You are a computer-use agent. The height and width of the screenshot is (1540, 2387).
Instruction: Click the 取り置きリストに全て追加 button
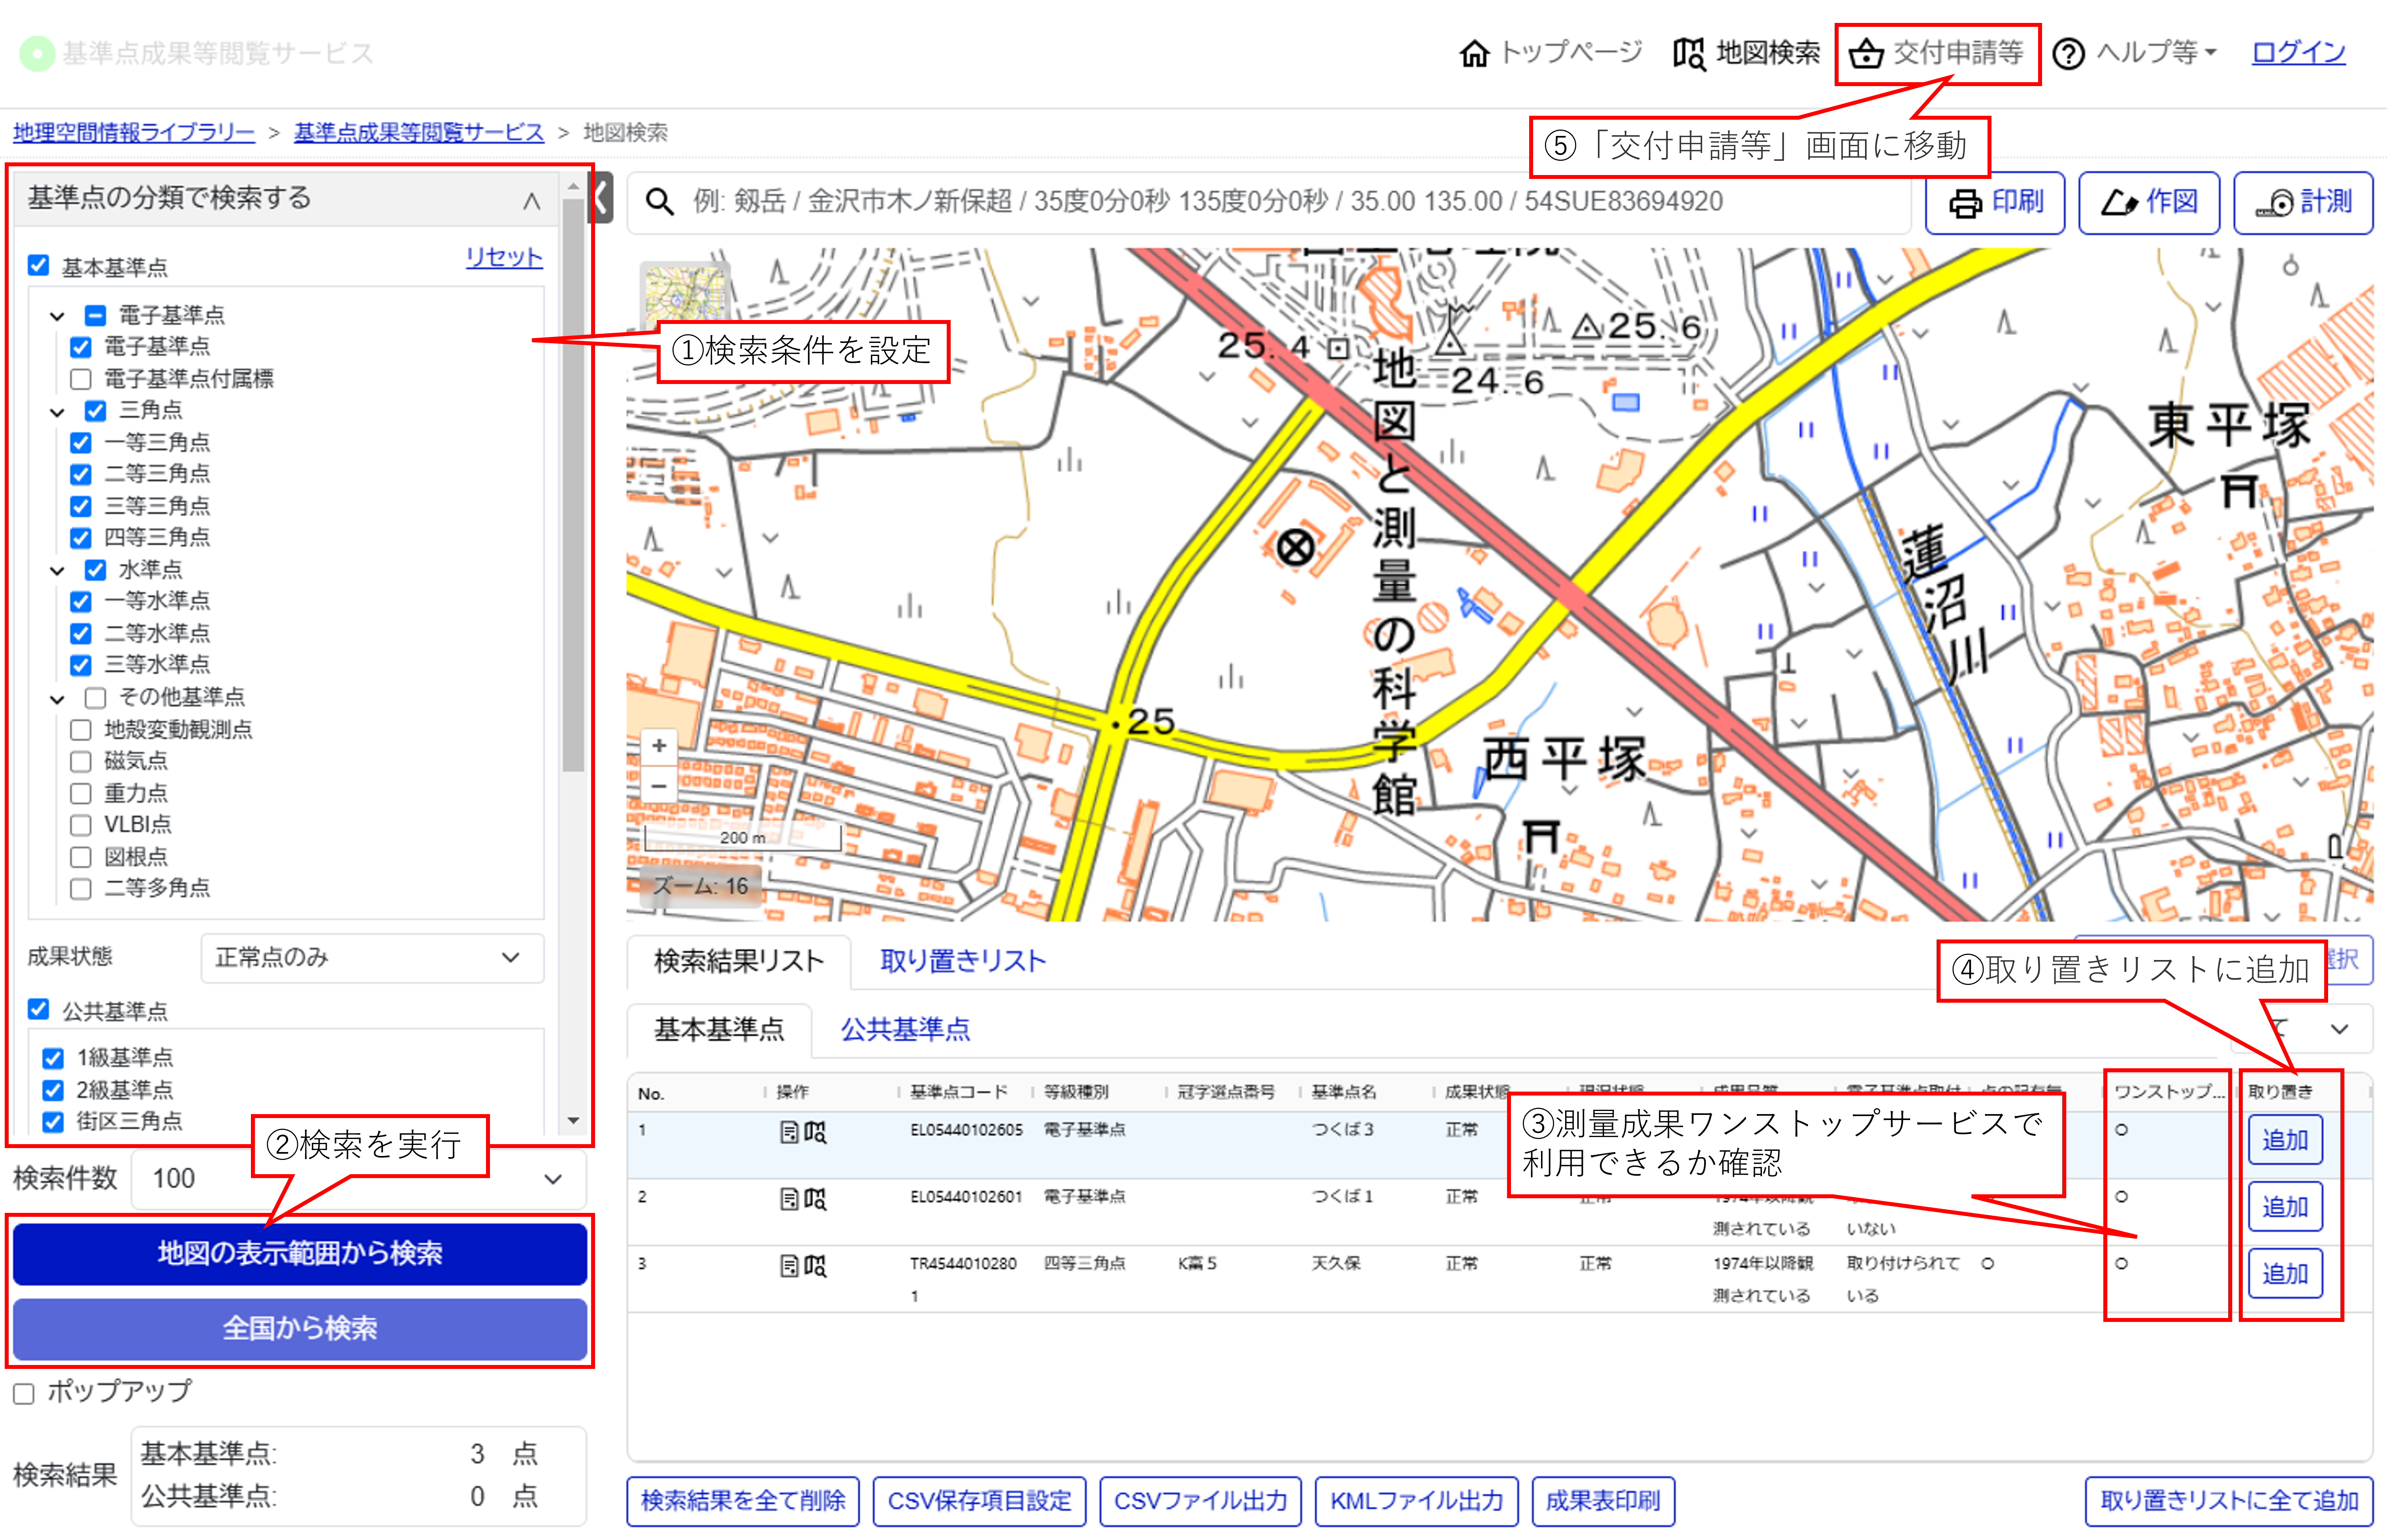tap(2228, 1500)
